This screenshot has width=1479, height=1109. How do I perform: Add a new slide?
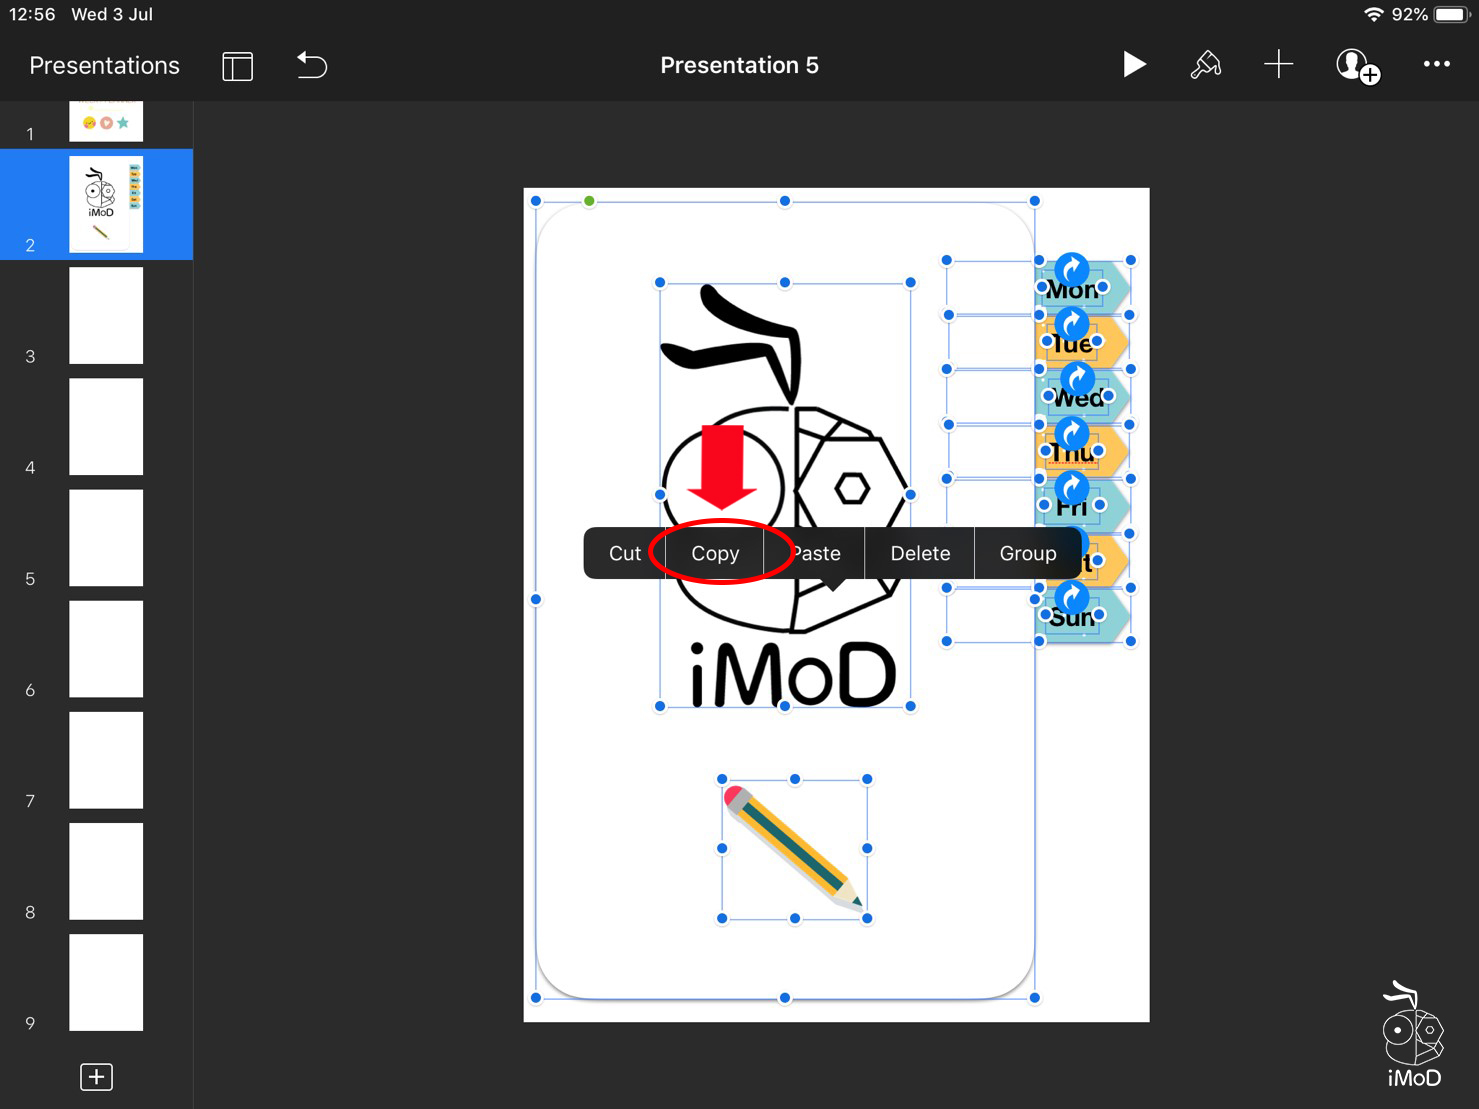pos(96,1077)
